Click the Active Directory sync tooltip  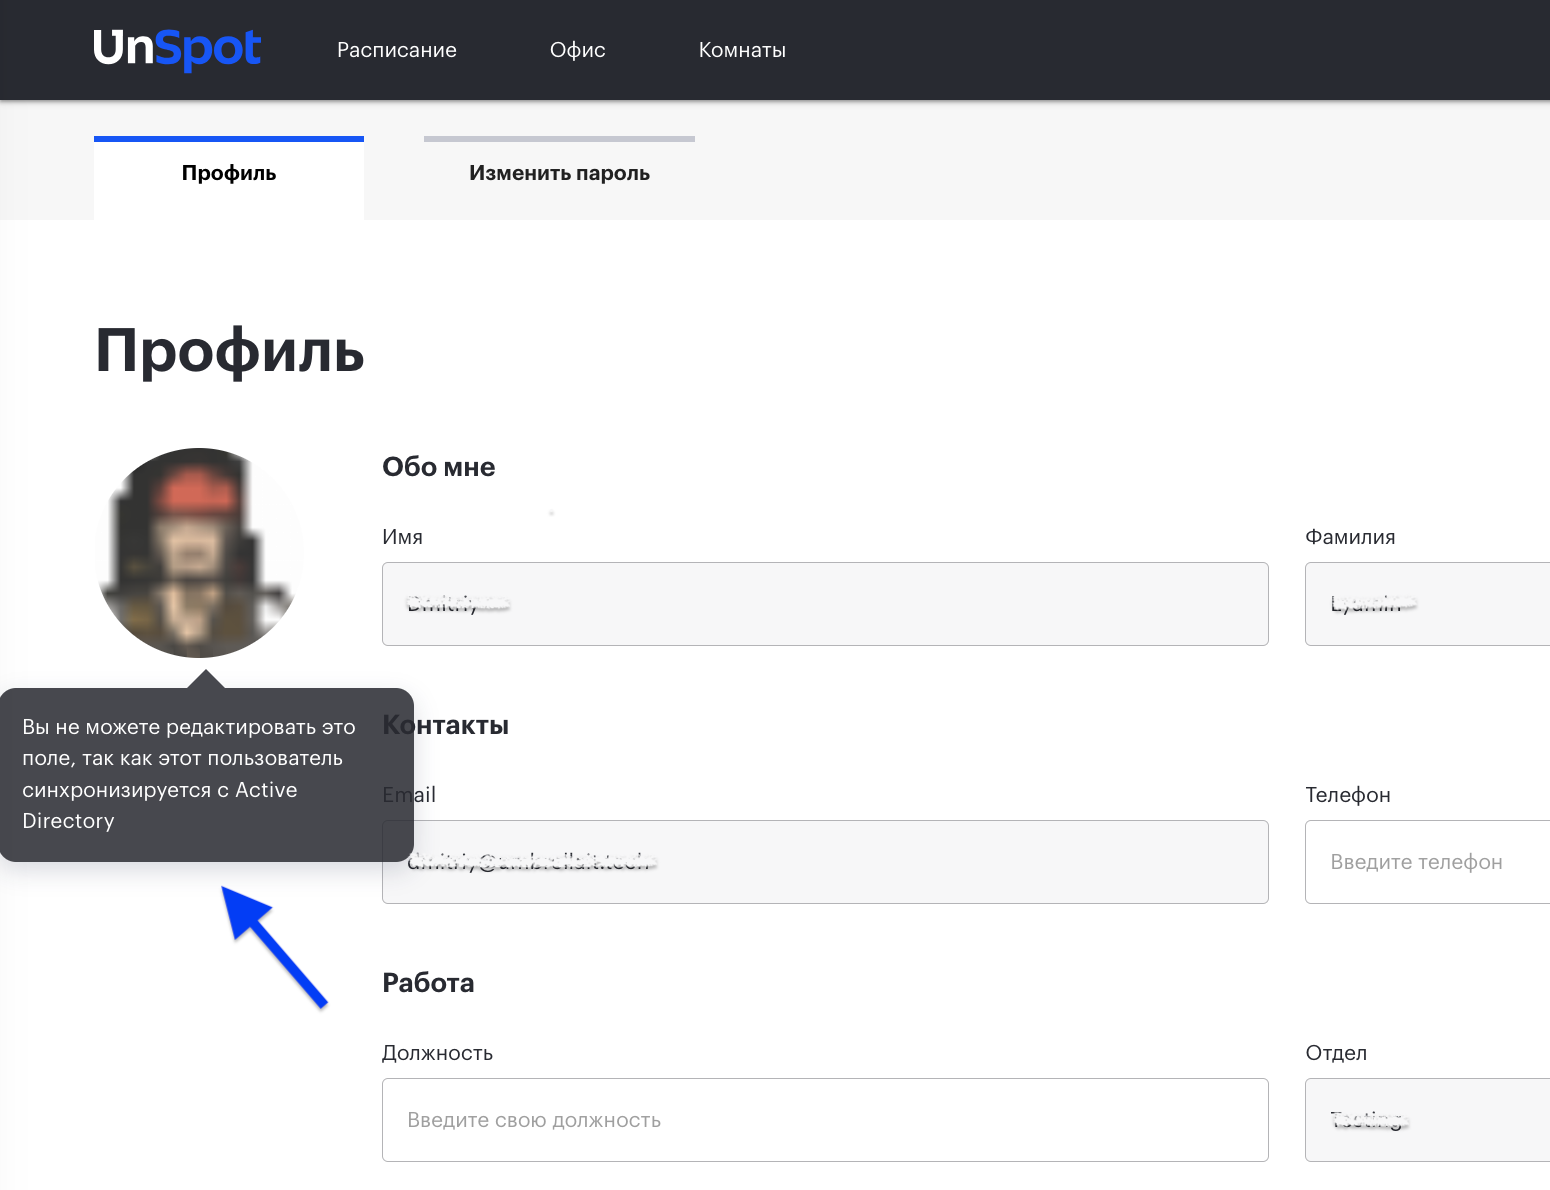190,774
